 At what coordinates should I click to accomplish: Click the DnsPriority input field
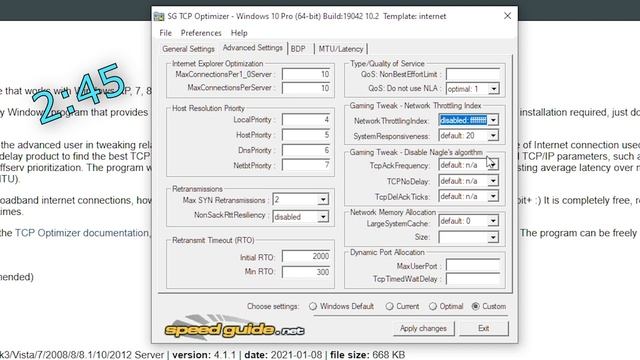tap(306, 150)
